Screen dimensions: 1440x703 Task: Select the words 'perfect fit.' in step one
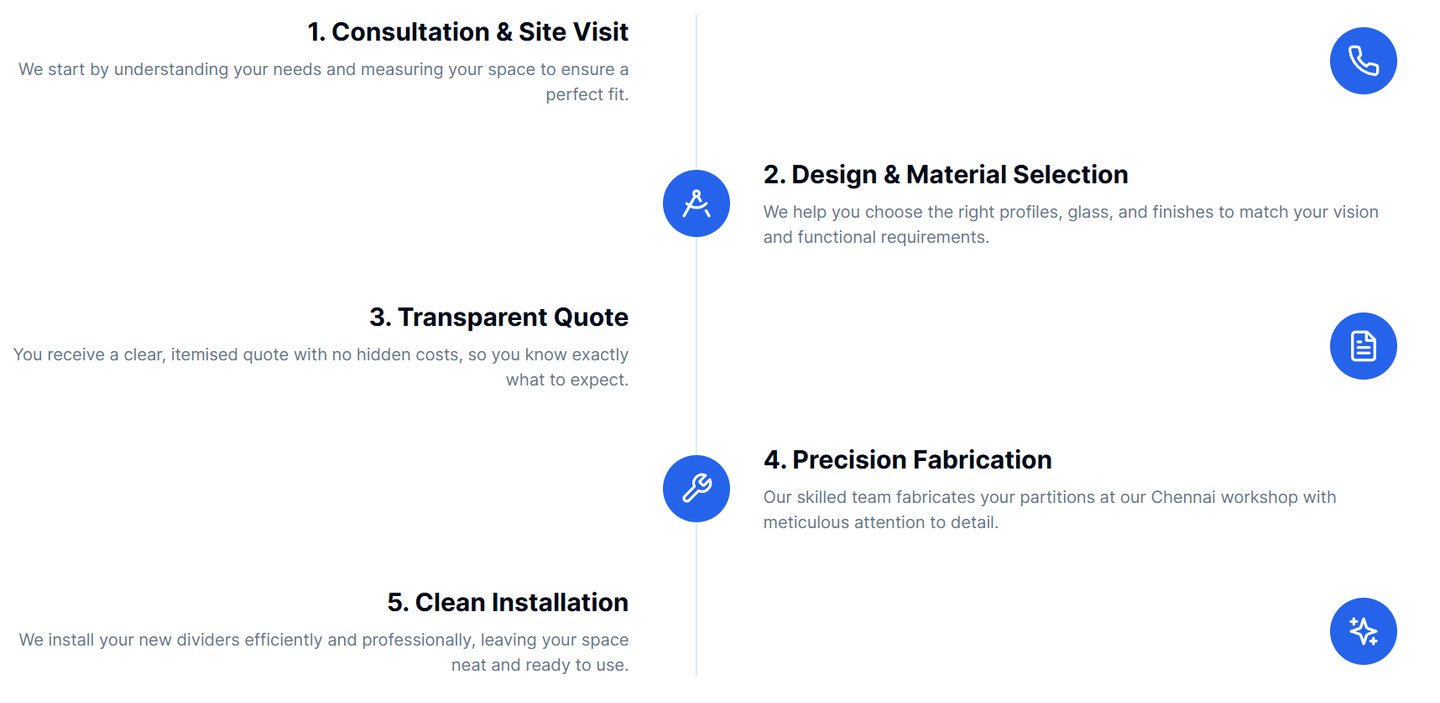587,95
